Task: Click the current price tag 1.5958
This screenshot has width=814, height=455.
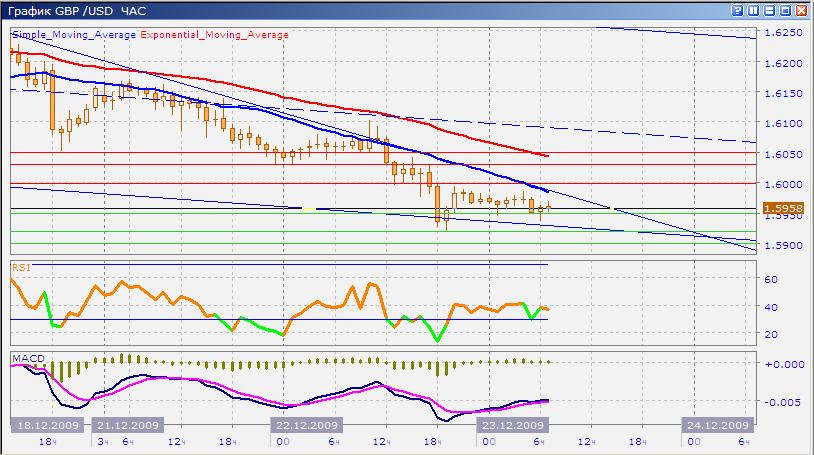Action: (x=780, y=209)
